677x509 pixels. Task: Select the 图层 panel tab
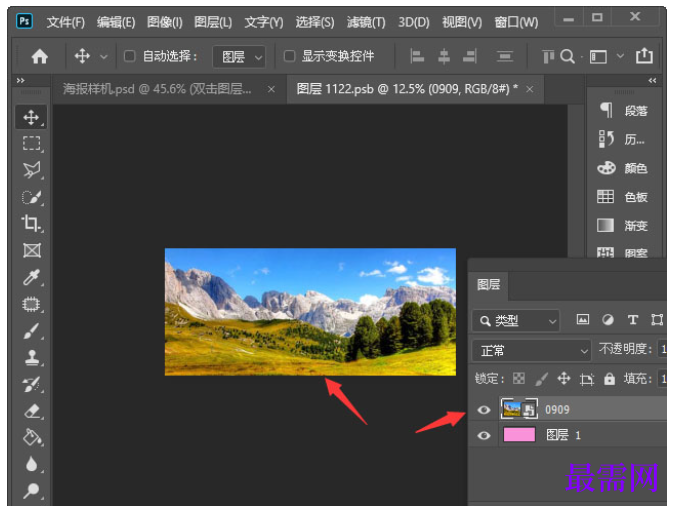pos(489,285)
